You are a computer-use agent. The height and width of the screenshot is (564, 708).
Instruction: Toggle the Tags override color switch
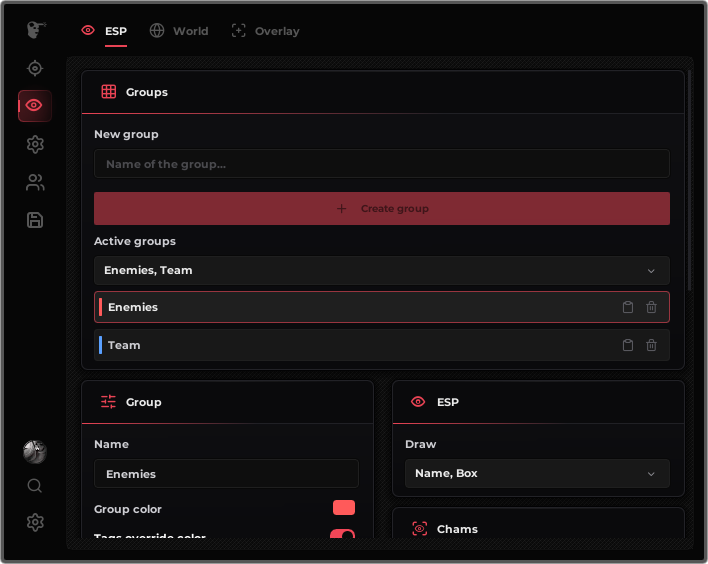pyautogui.click(x=342, y=535)
